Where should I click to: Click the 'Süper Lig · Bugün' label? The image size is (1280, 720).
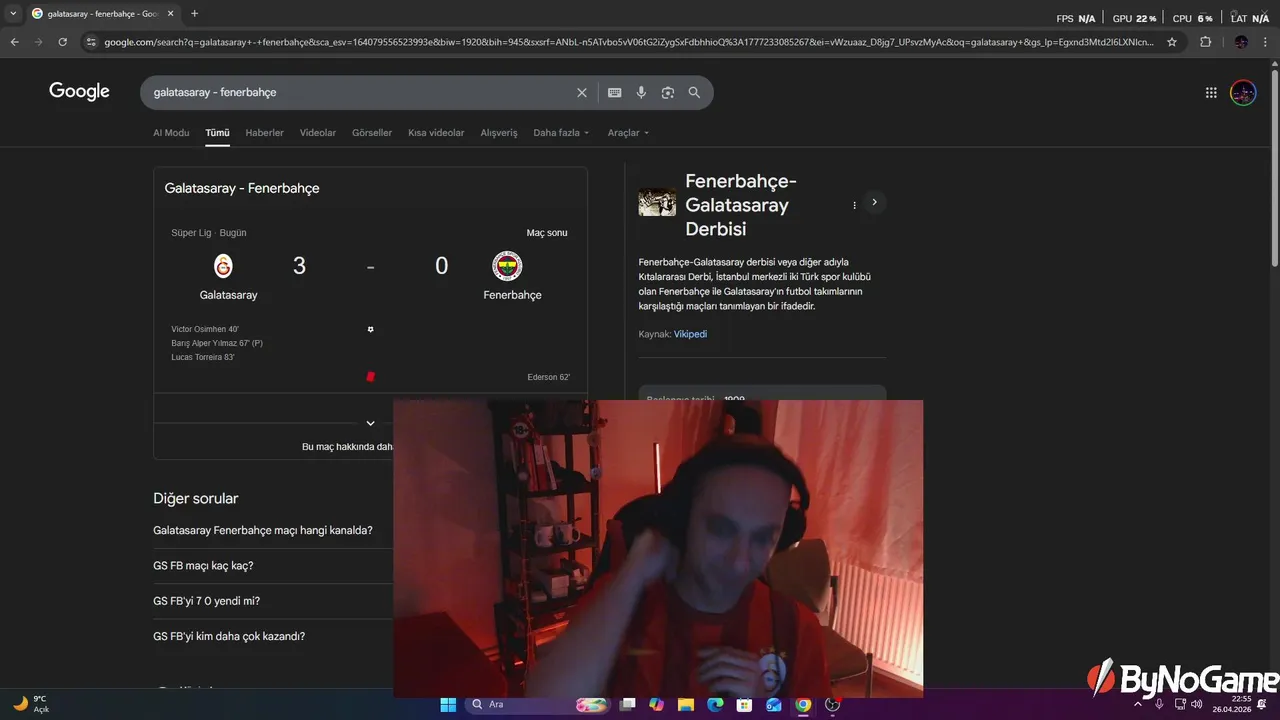209,233
